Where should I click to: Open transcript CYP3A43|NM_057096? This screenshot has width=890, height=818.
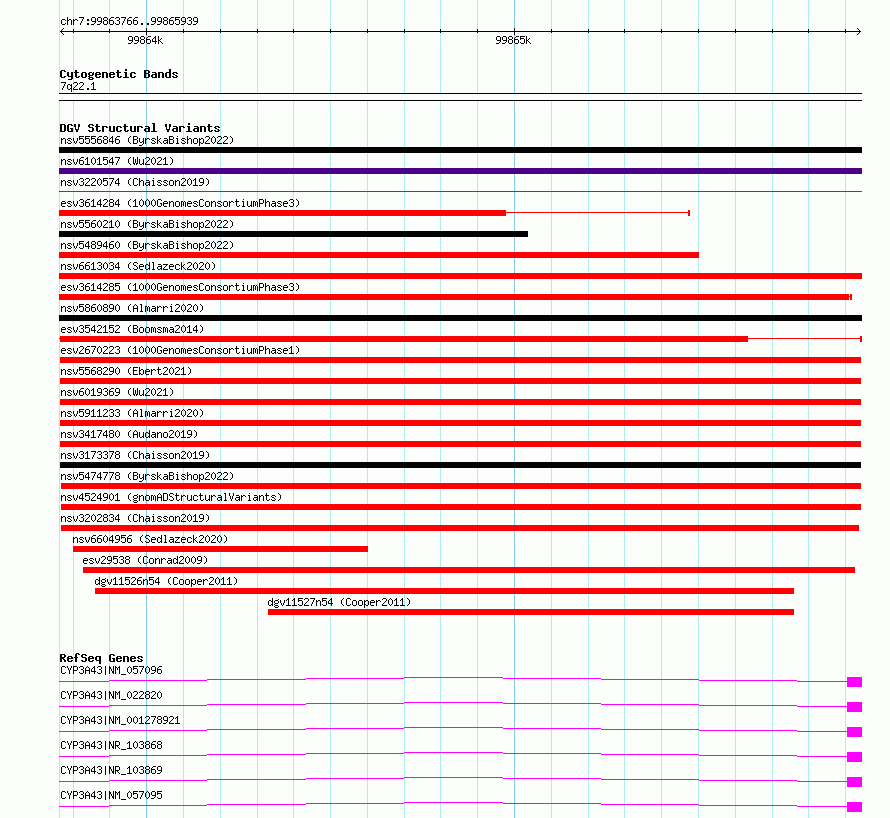point(111,670)
